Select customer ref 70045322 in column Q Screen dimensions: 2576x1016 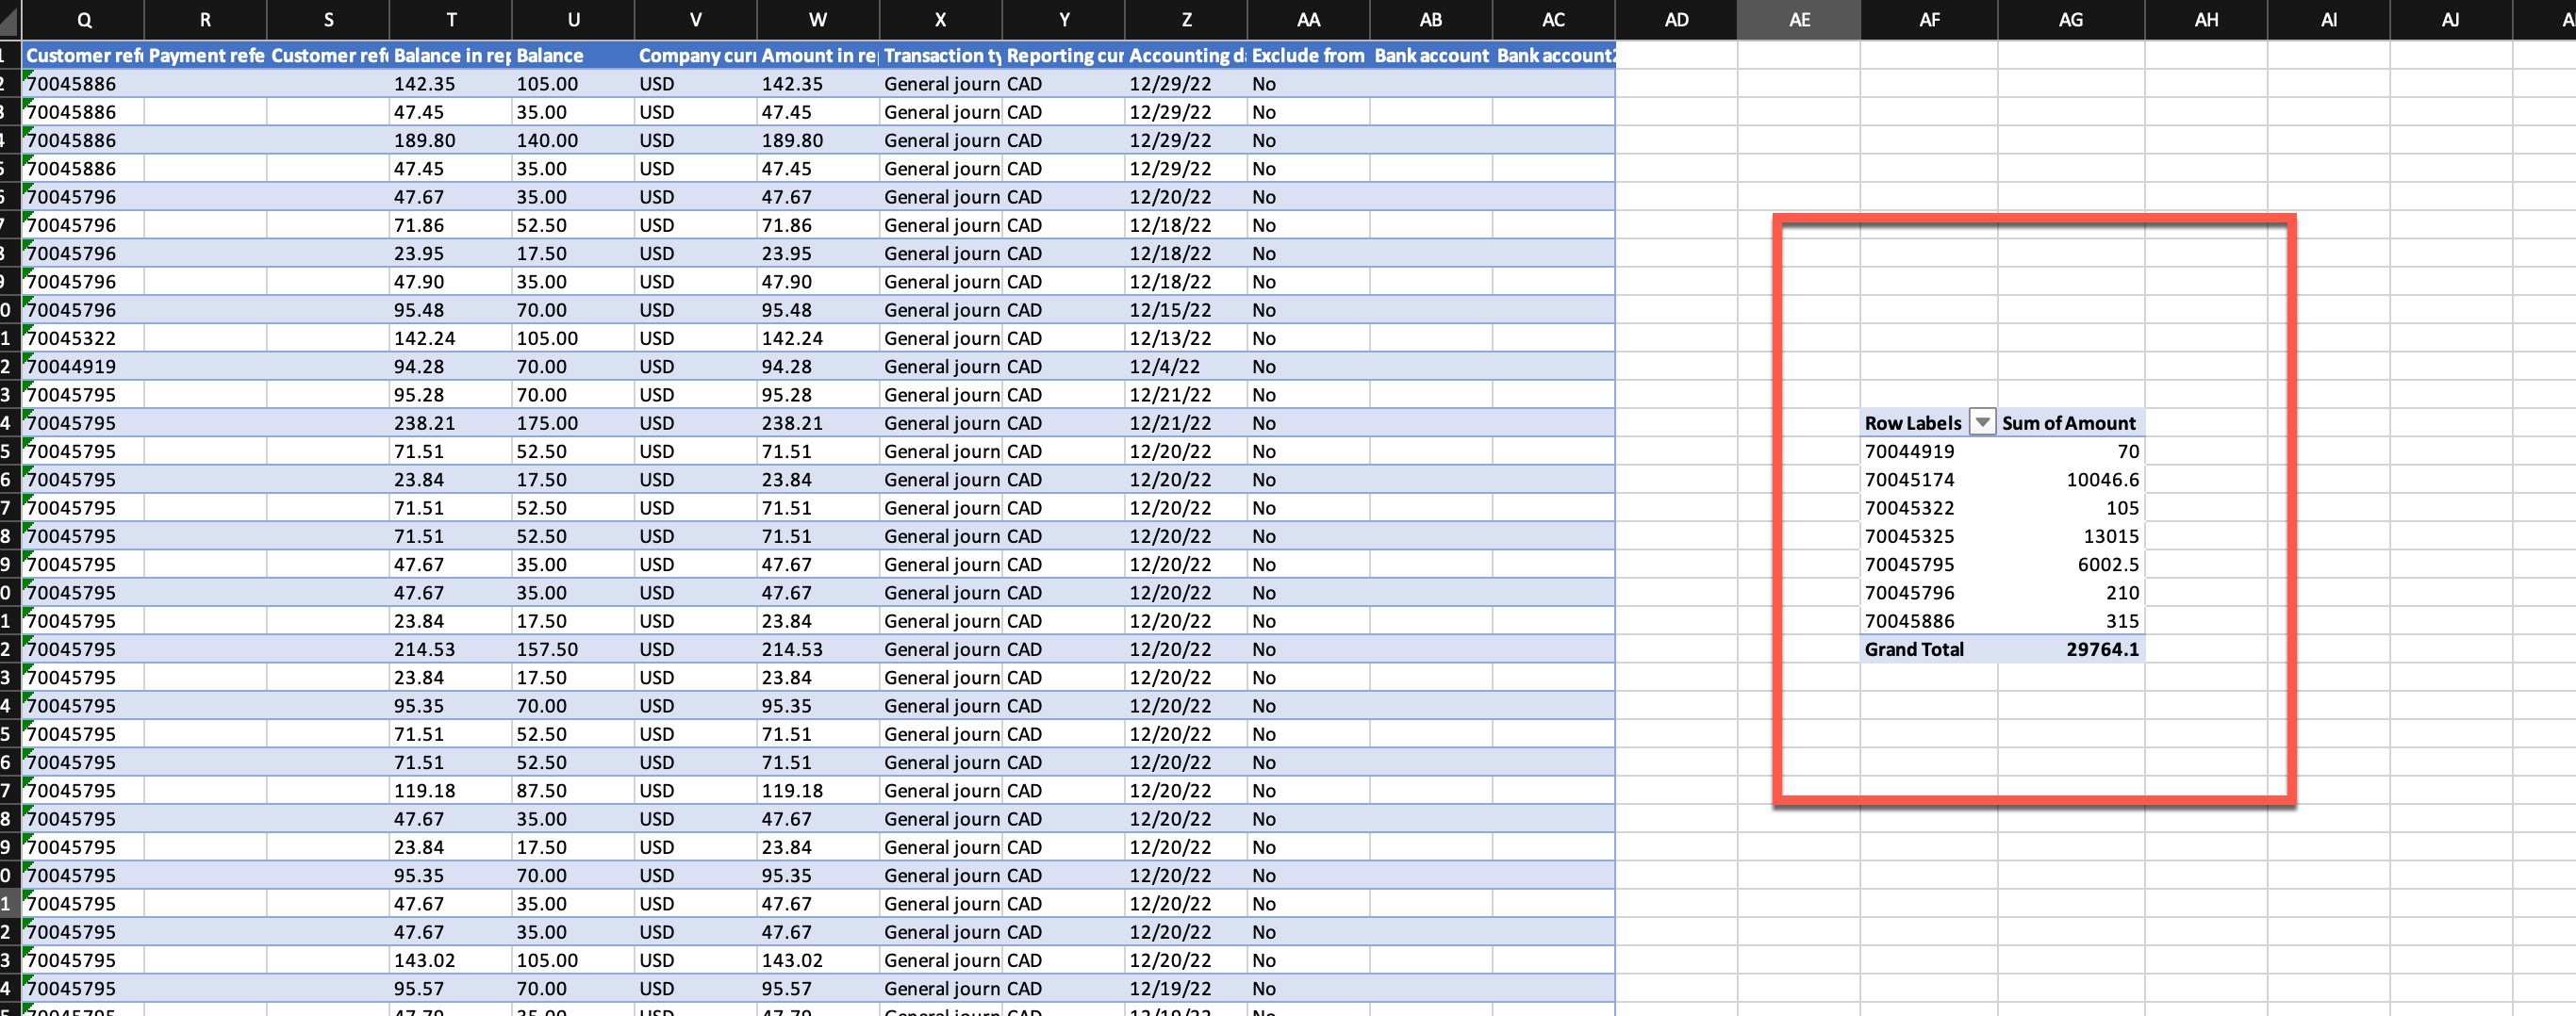pyautogui.click(x=83, y=338)
